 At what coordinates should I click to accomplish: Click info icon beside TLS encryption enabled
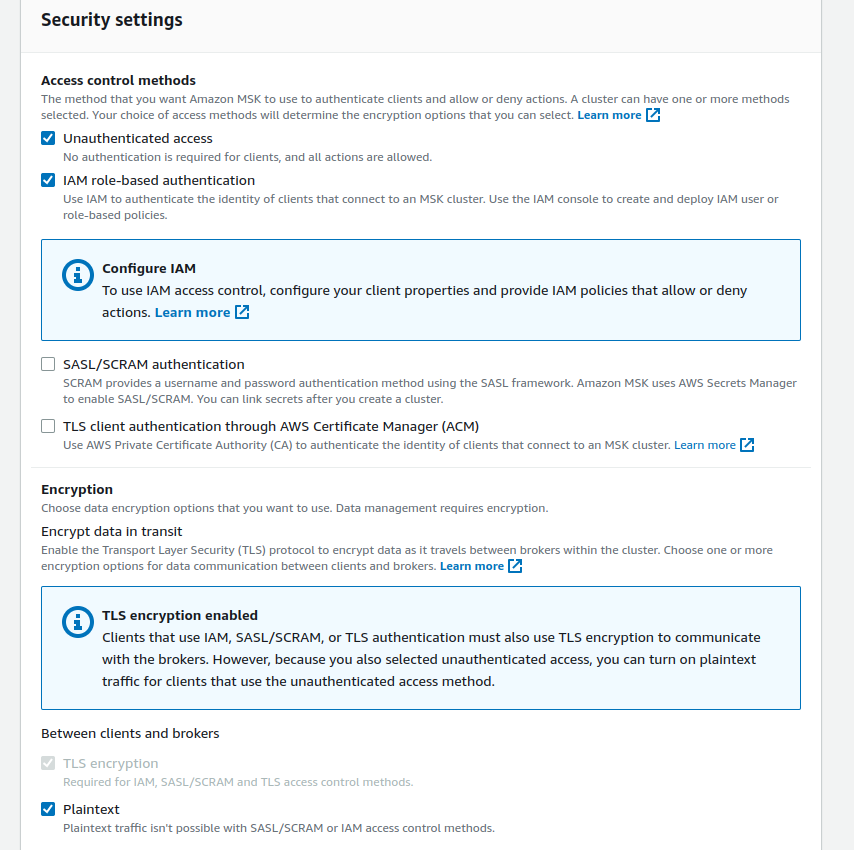(77, 622)
